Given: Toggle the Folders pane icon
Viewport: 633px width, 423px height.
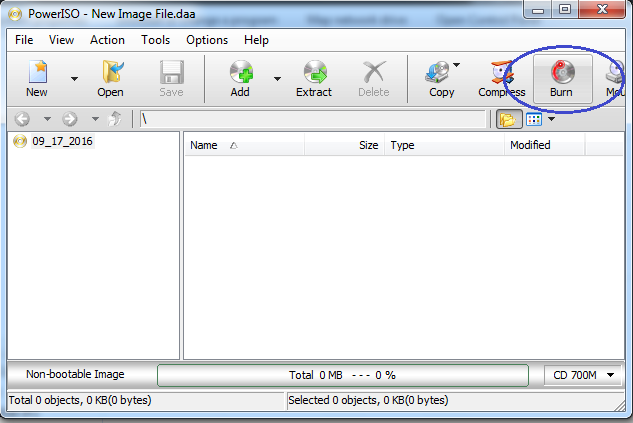Looking at the screenshot, I should (x=508, y=119).
